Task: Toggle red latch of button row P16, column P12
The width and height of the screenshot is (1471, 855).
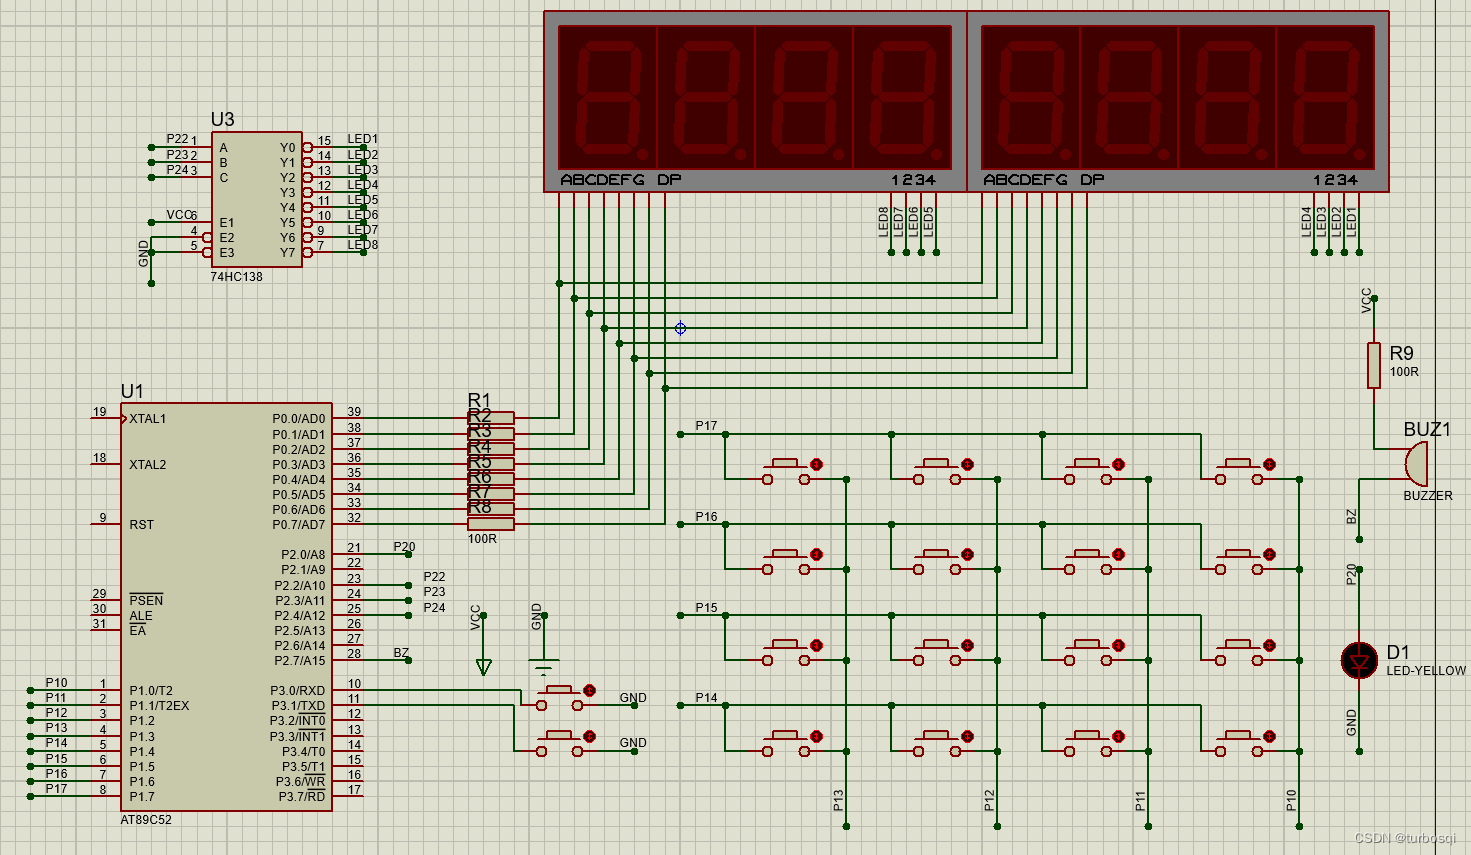Action: 967,554
